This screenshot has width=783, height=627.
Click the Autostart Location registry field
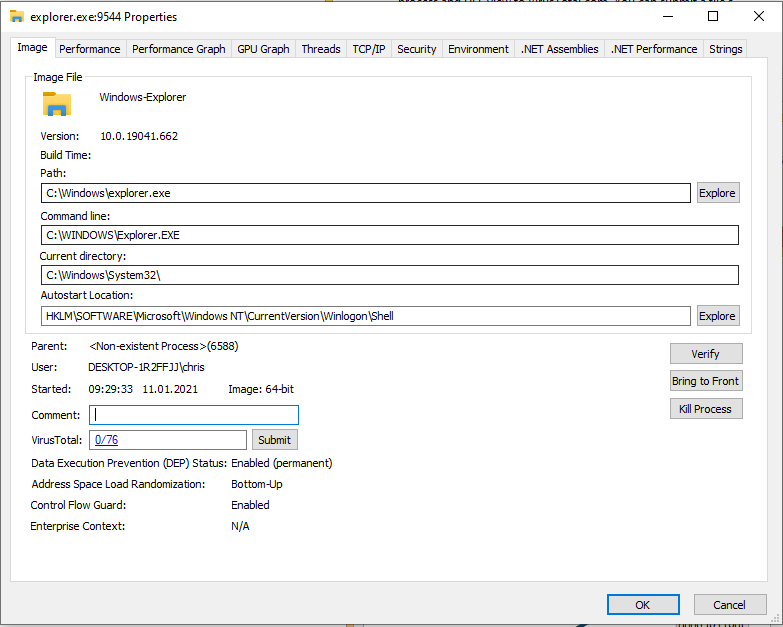point(366,316)
